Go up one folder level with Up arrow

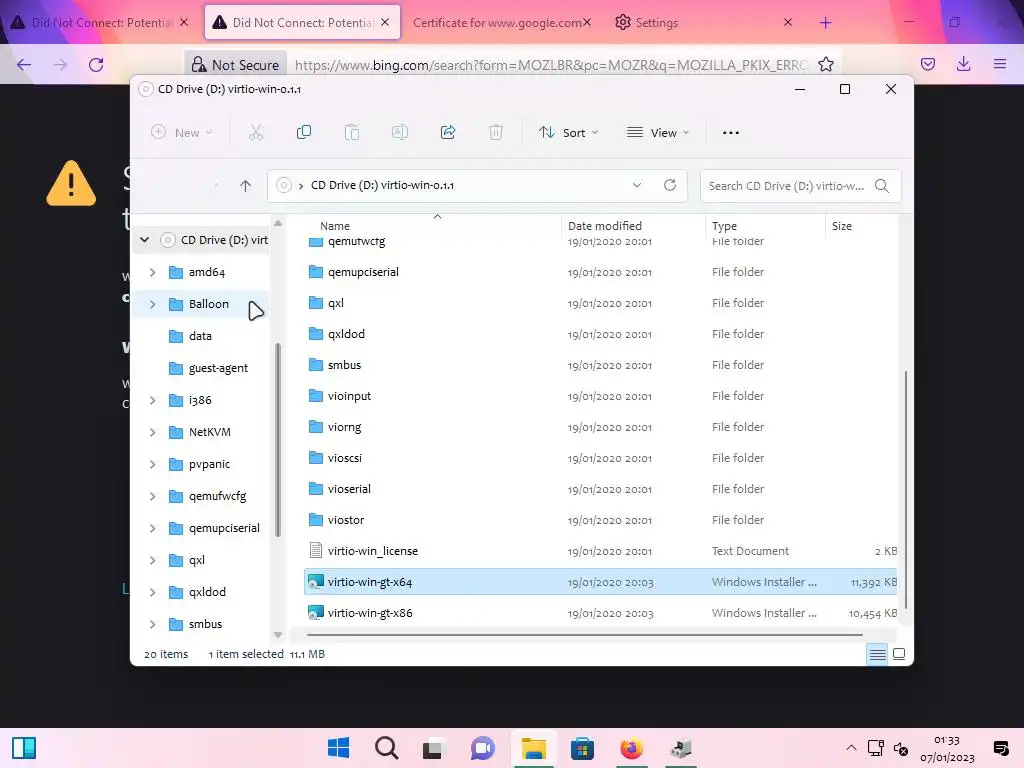[x=246, y=186]
